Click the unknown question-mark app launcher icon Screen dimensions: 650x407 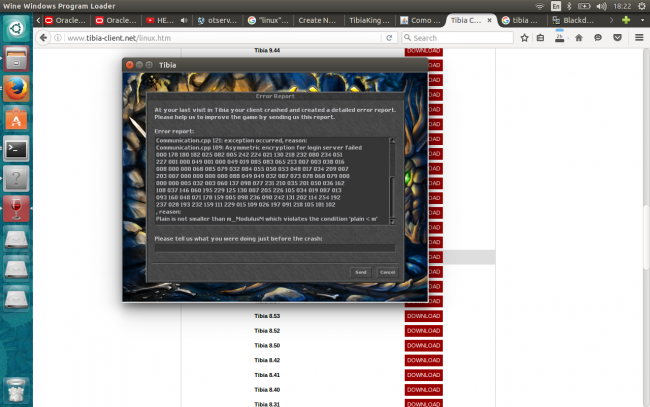(x=16, y=179)
